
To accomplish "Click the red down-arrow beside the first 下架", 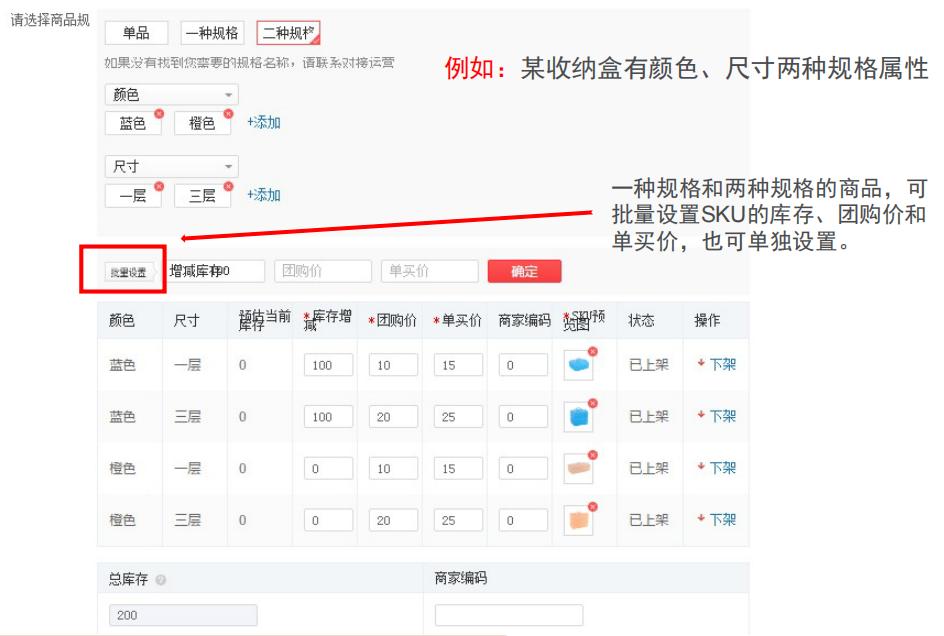I will 702,364.
